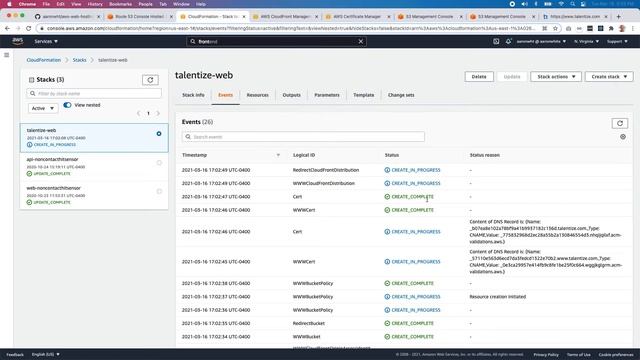Switch to the Outputs tab

[x=291, y=95]
